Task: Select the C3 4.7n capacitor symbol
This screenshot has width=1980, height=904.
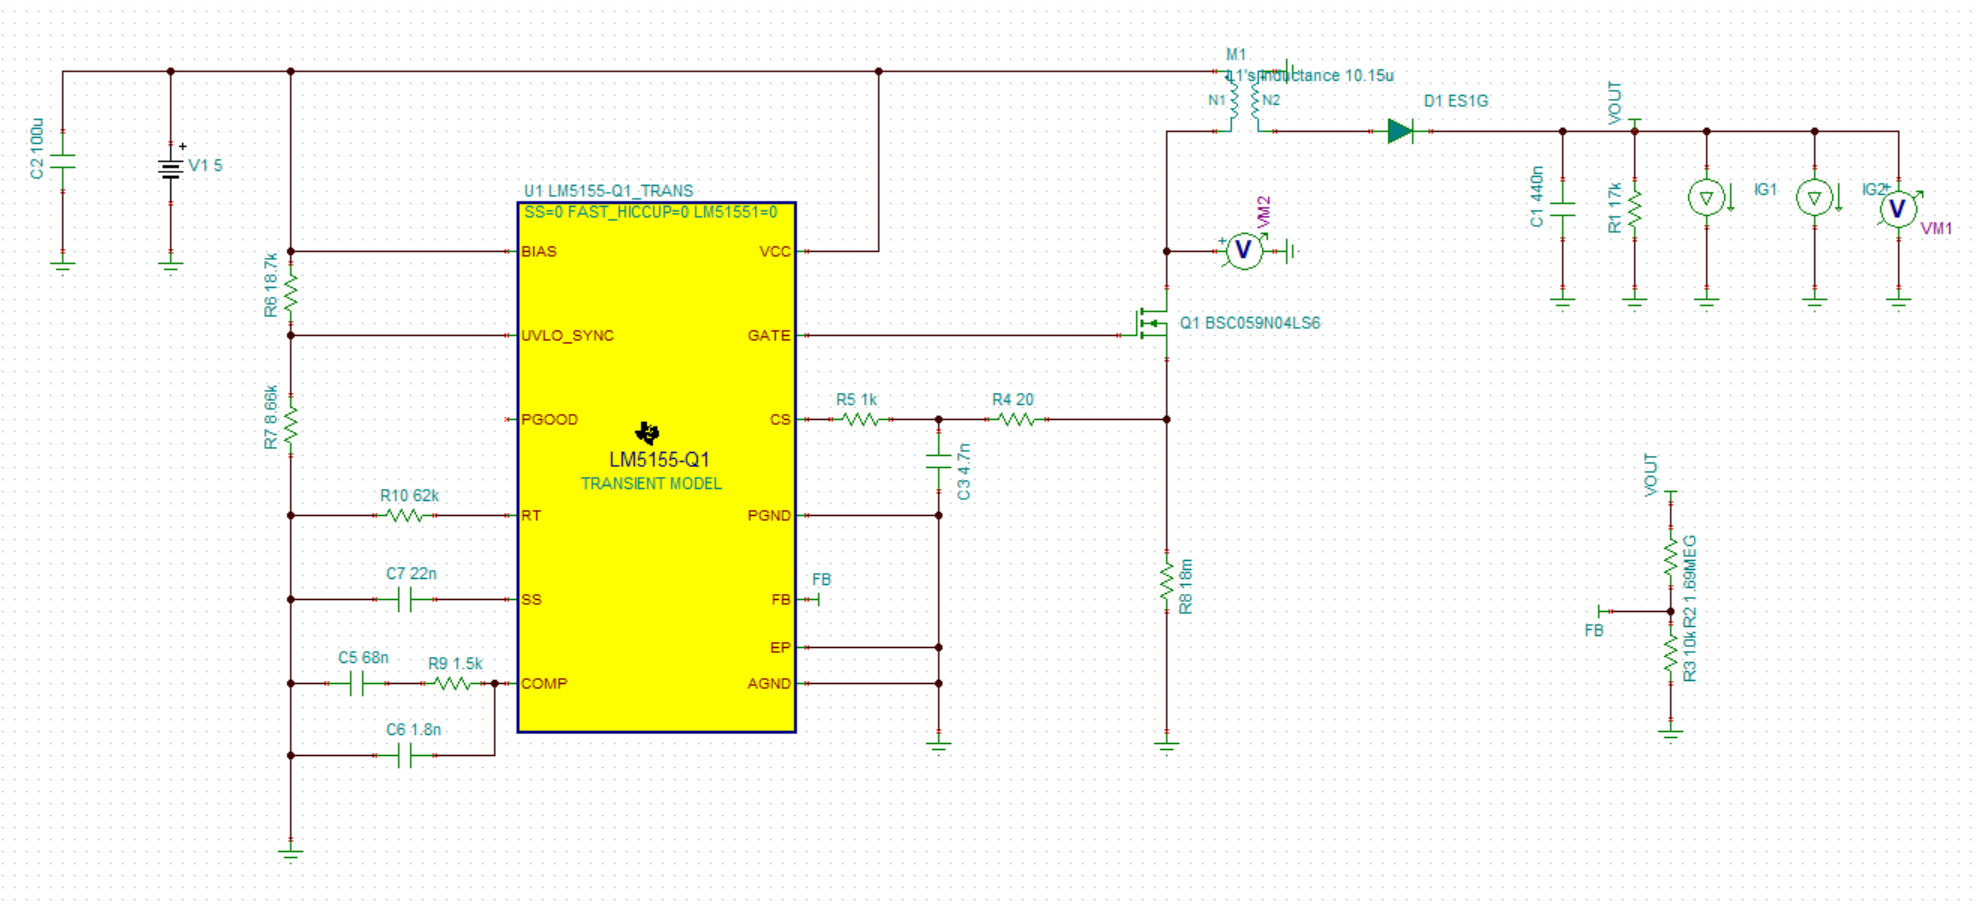Action: (x=939, y=461)
